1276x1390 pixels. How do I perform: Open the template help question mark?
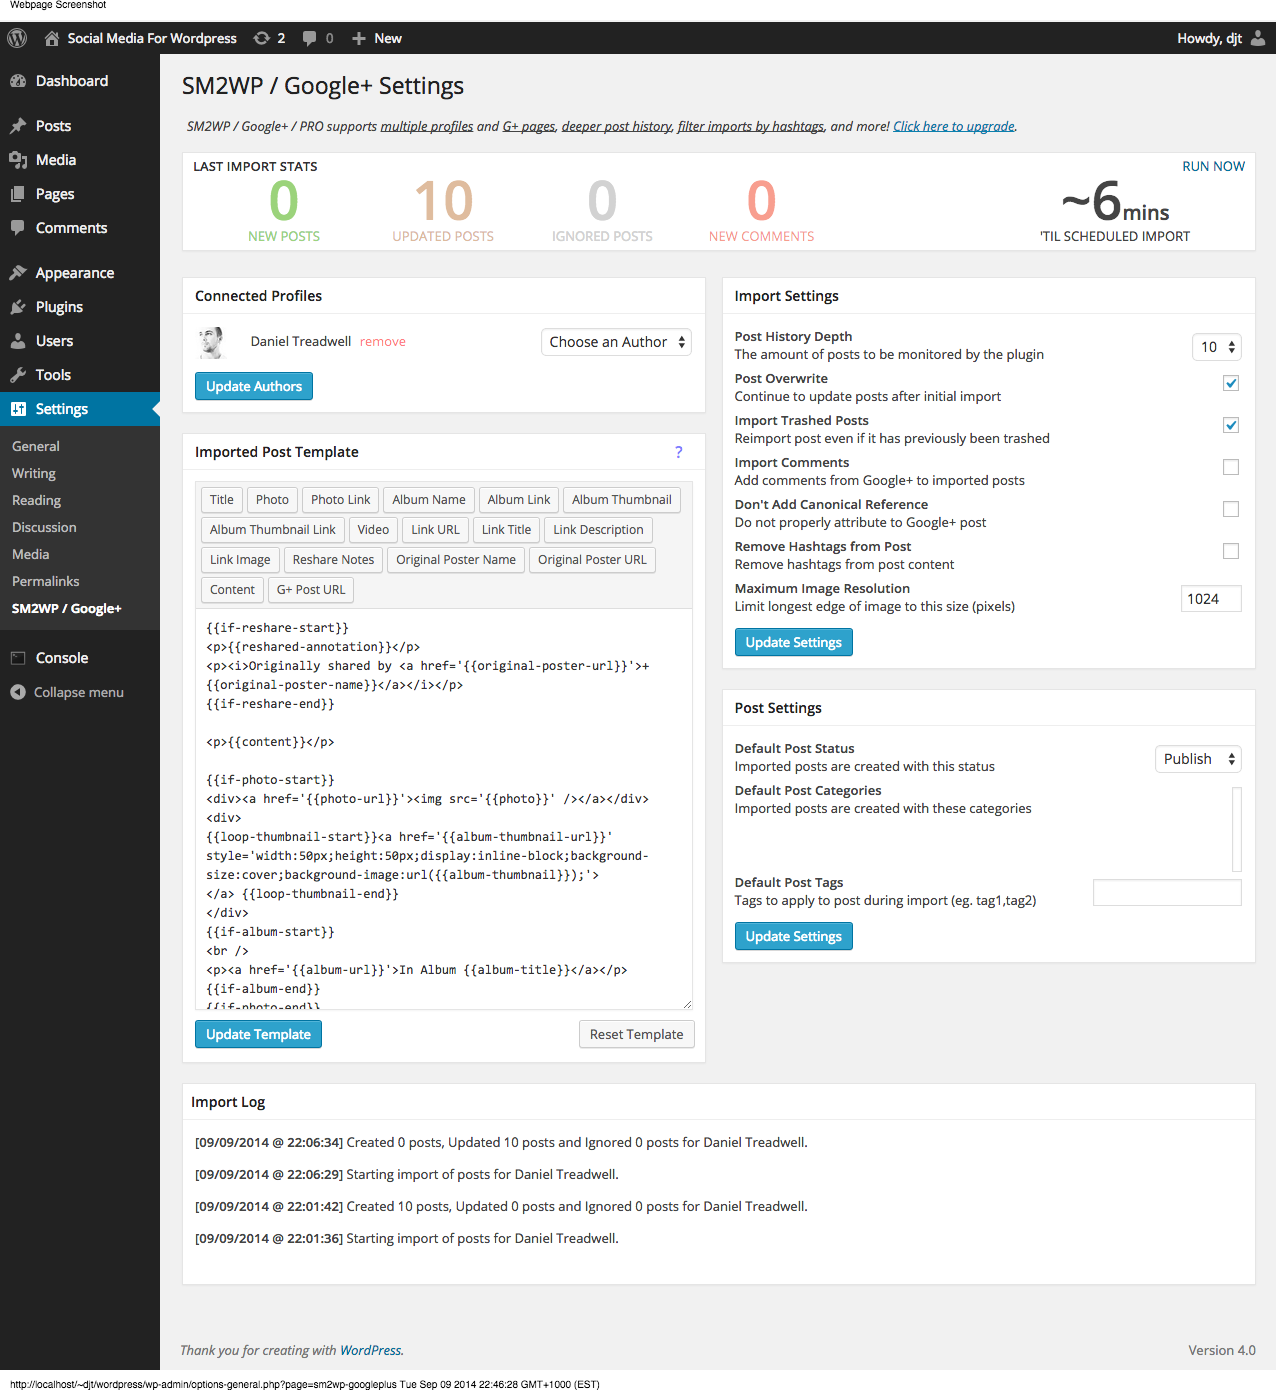click(x=679, y=452)
